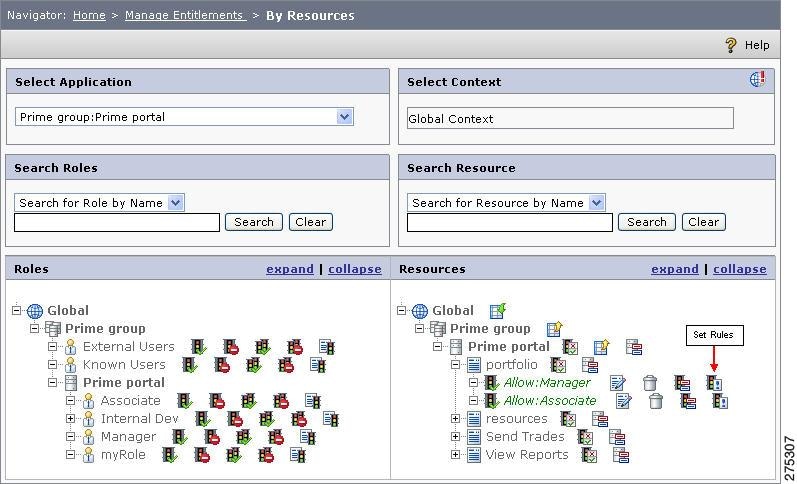
Task: Select Known Users in Roles tree
Action: [x=124, y=365]
